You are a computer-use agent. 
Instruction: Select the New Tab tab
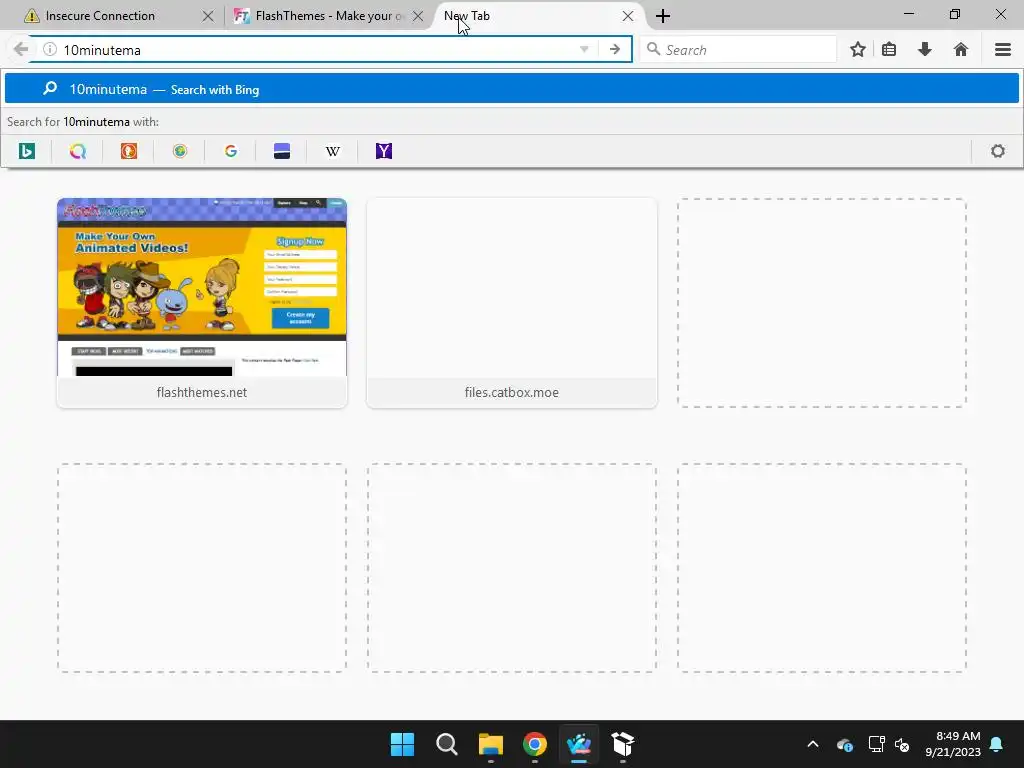click(x=534, y=16)
